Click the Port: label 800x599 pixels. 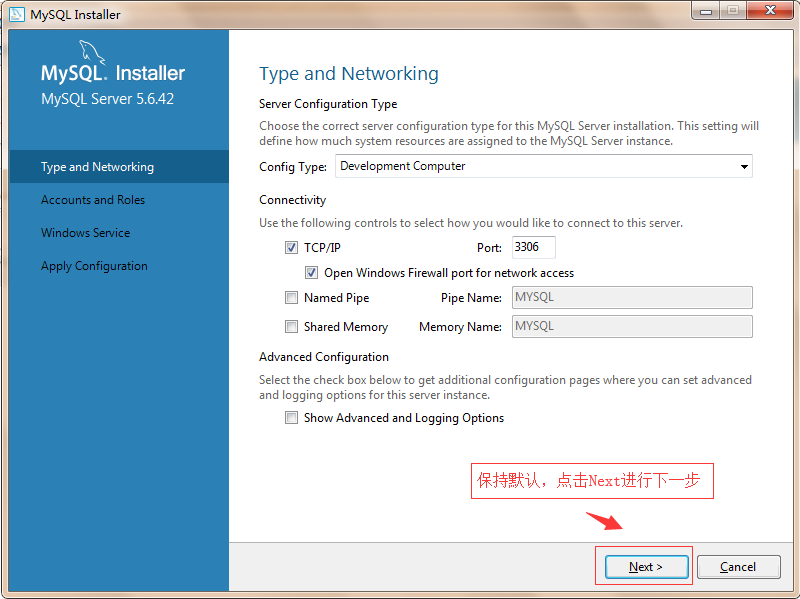[x=489, y=248]
